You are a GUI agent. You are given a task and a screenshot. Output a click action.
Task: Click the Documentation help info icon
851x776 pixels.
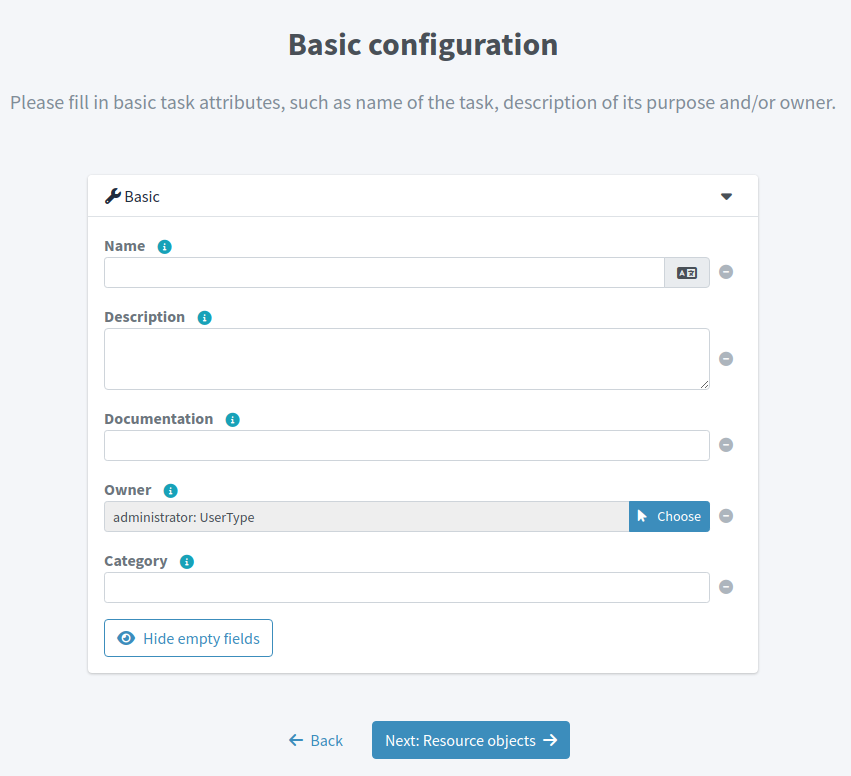(233, 419)
